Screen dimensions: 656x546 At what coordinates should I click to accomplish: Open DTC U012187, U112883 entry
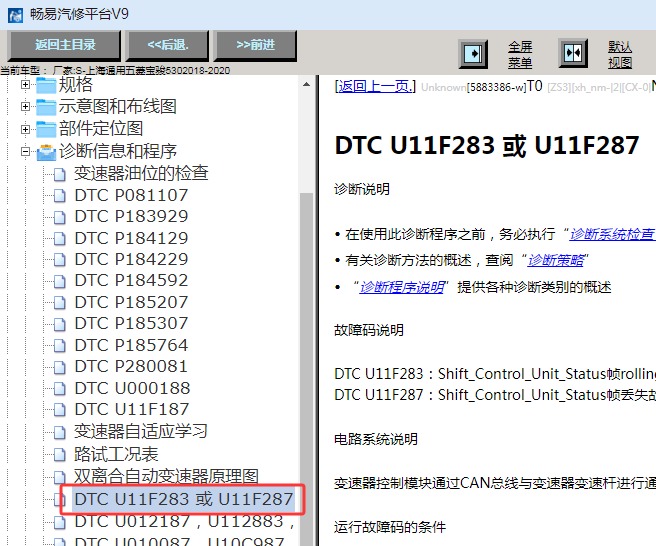(x=184, y=521)
